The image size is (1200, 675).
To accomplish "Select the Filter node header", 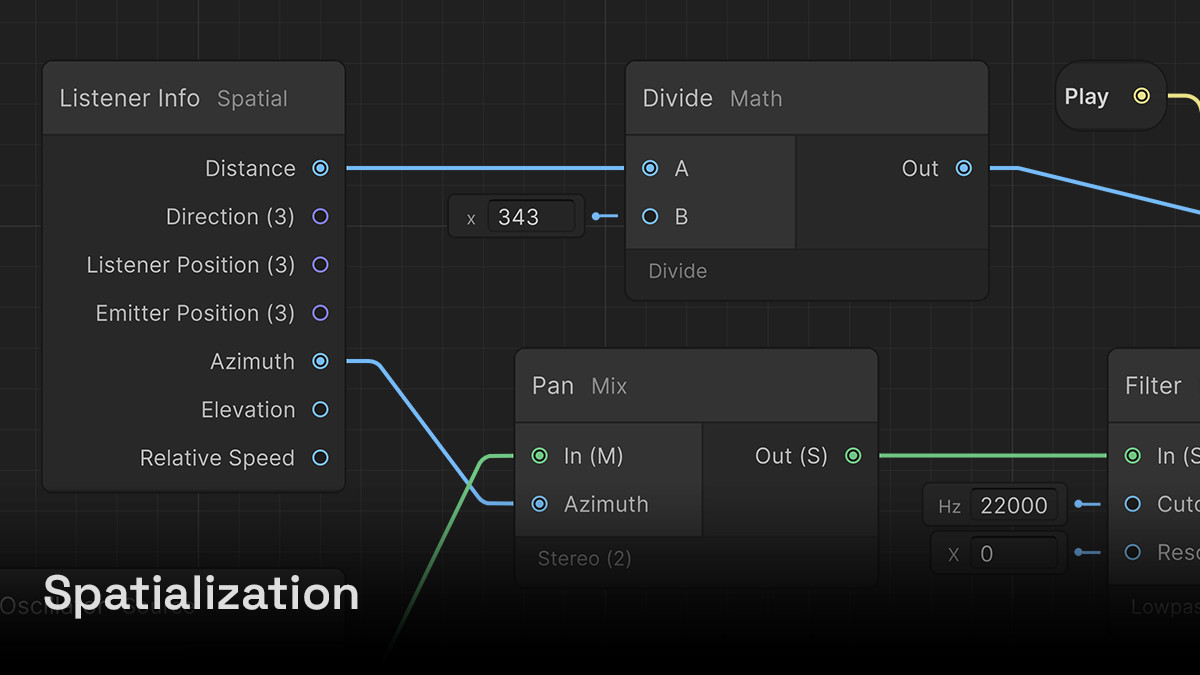I will (x=1154, y=385).
